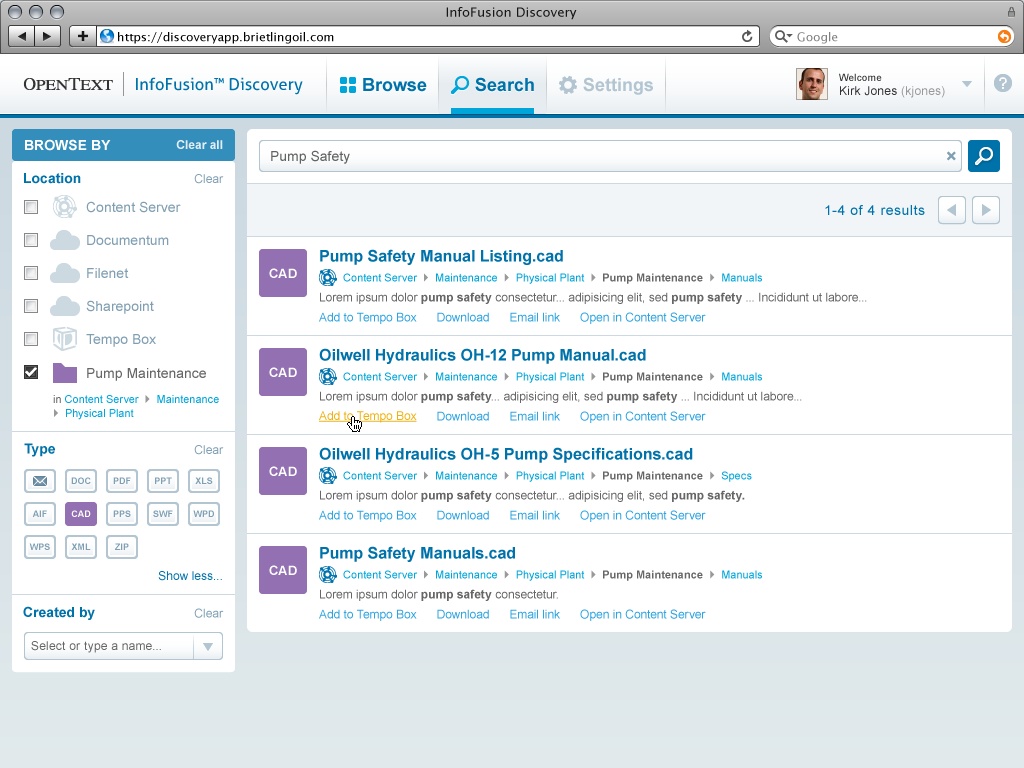Email link for OH-5 Pump Specifications
The image size is (1024, 768).
click(534, 515)
